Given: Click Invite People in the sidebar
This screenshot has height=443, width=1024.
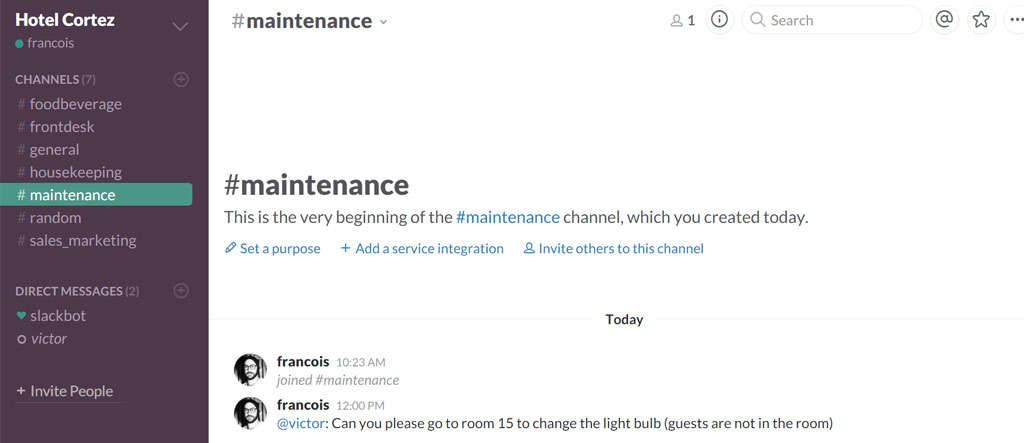Looking at the screenshot, I should (70, 391).
